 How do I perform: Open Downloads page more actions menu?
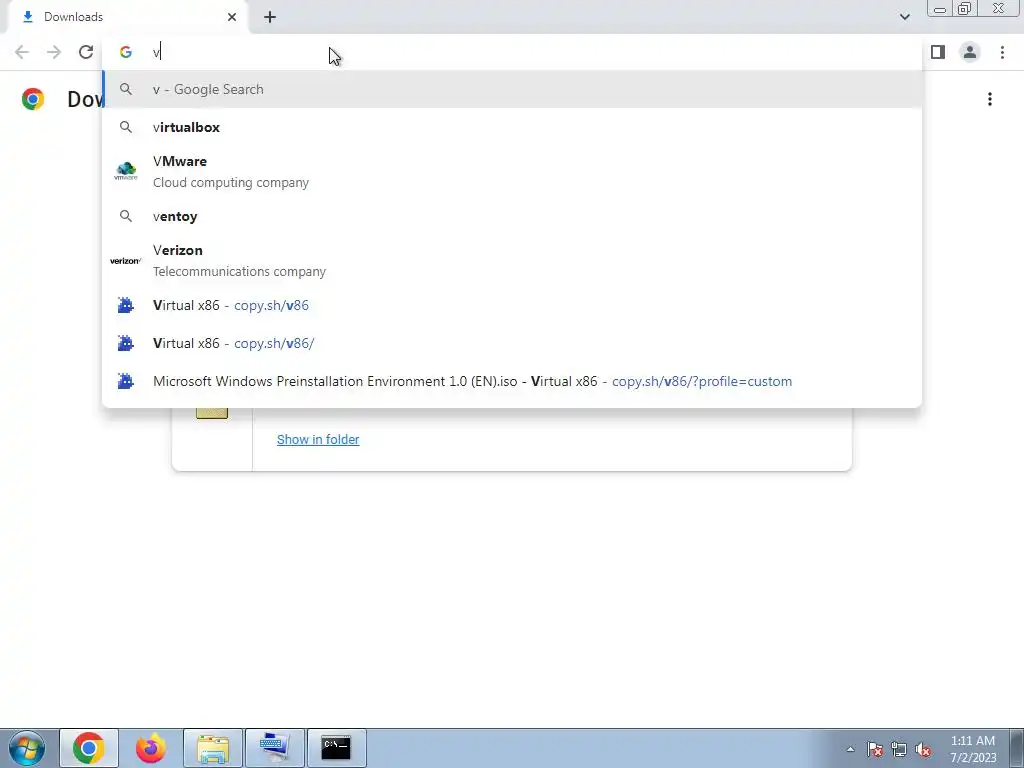[x=990, y=99]
